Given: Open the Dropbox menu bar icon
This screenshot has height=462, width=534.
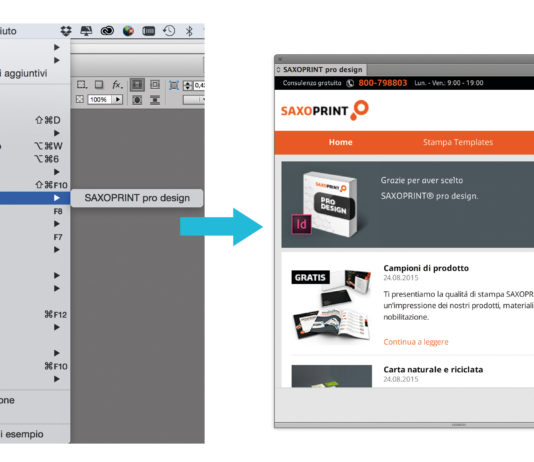Looking at the screenshot, I should pos(66,31).
